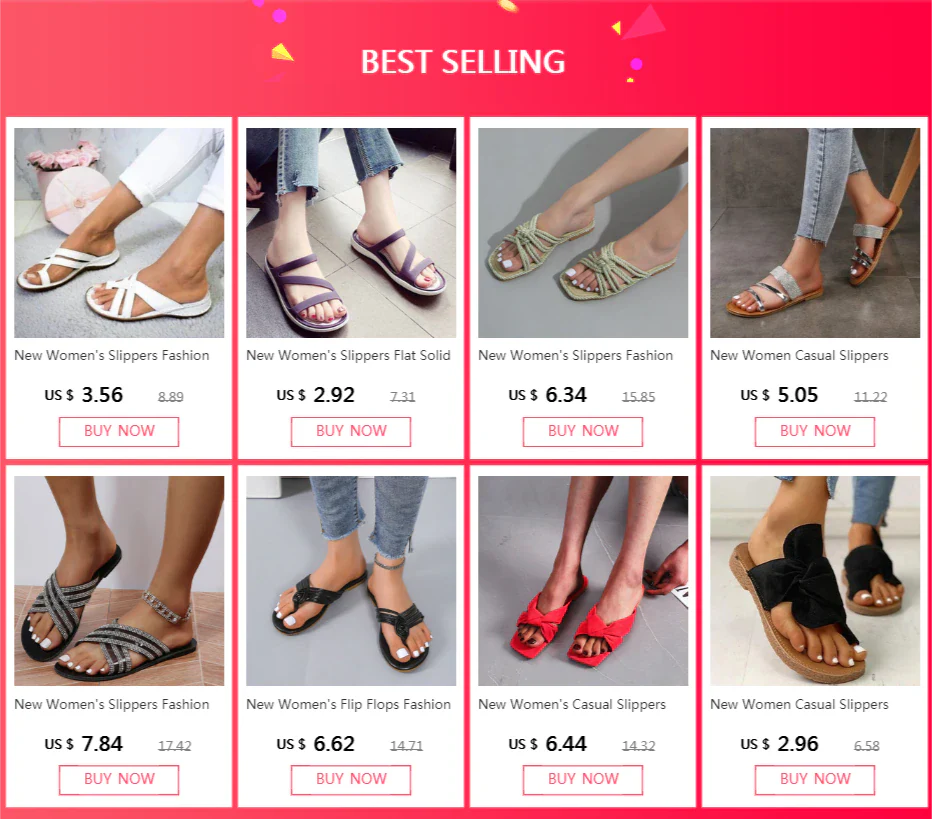Open the green rope sandals photo
The width and height of the screenshot is (932, 819).
pyautogui.click(x=583, y=233)
